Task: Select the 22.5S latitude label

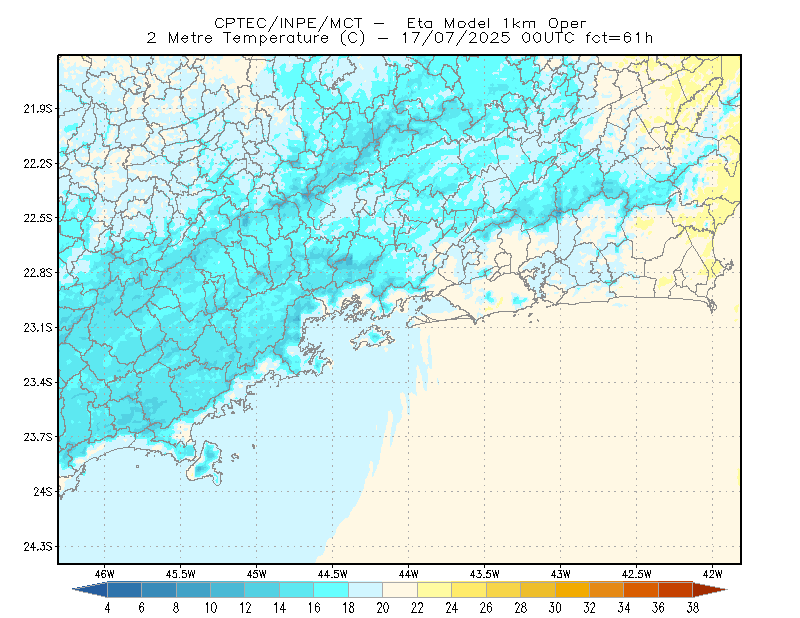Action: (37, 218)
